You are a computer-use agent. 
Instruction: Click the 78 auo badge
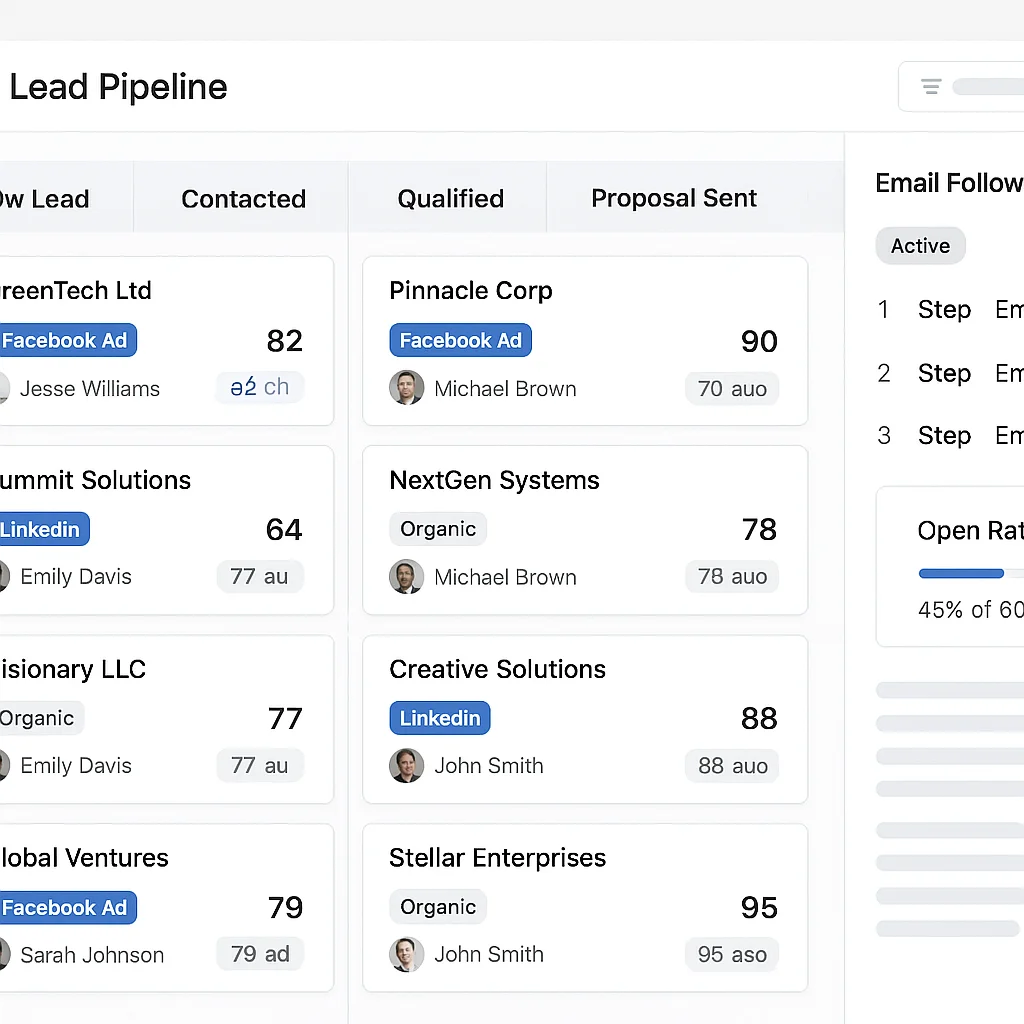coord(731,577)
